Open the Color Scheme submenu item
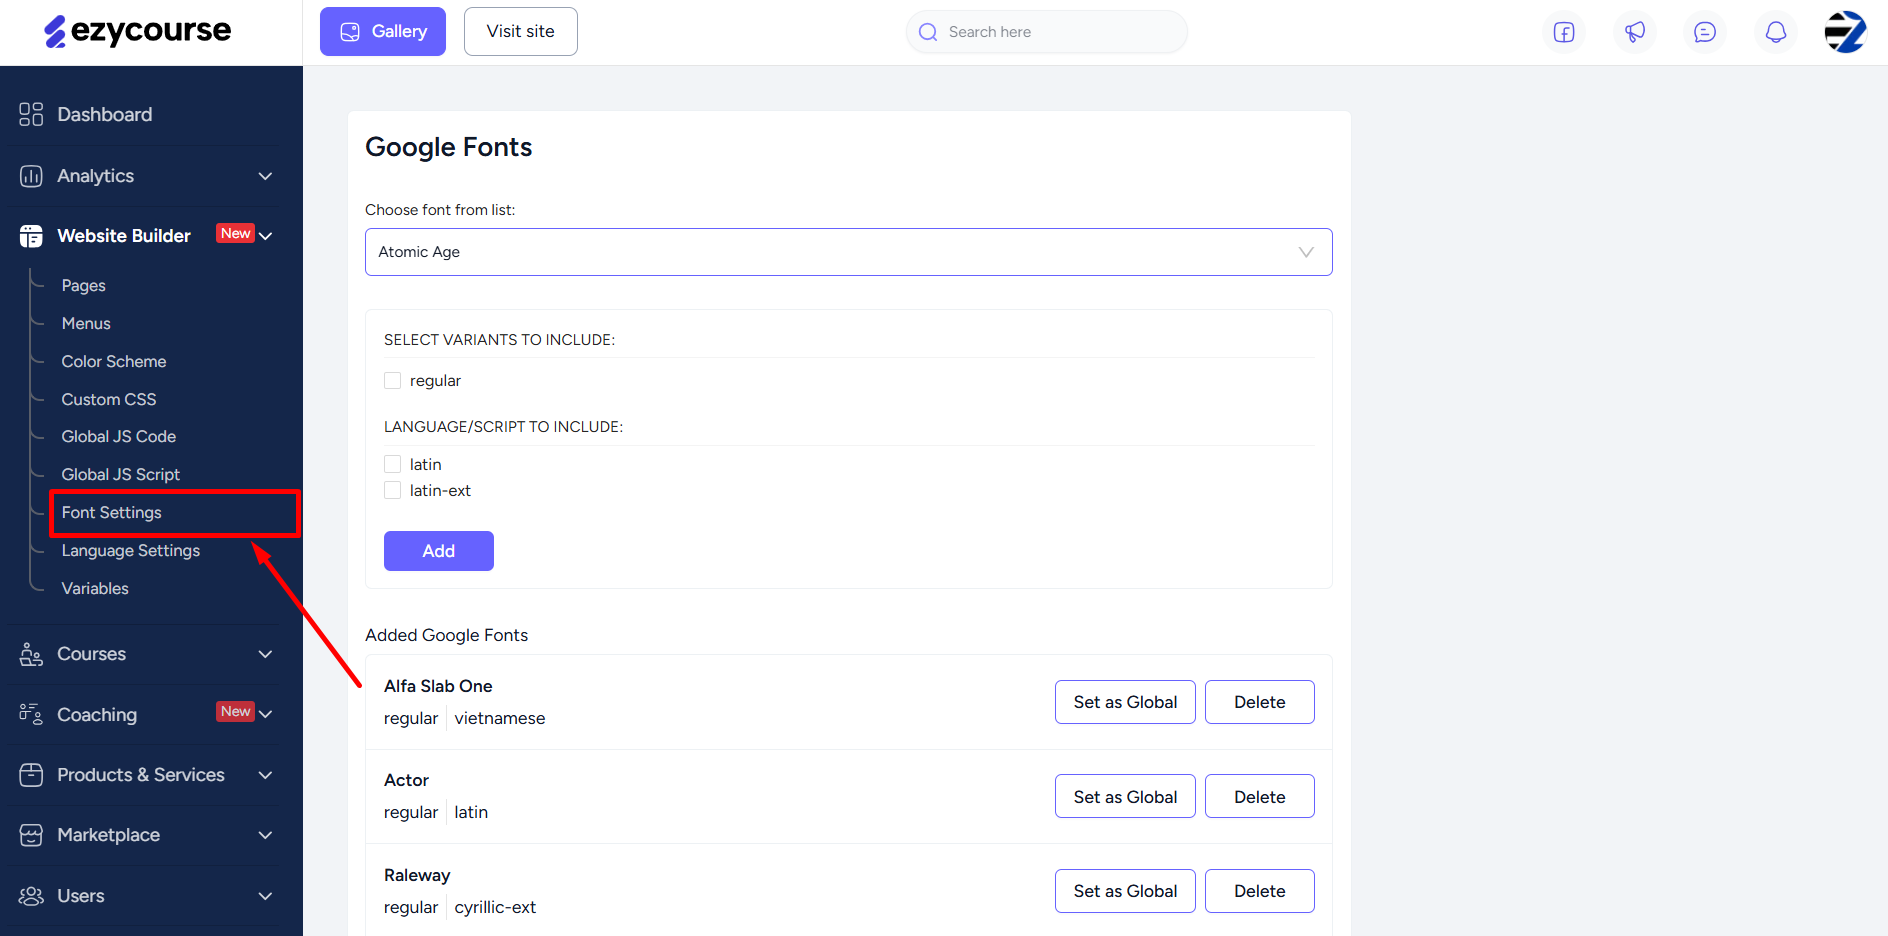The width and height of the screenshot is (1888, 936). click(x=114, y=362)
